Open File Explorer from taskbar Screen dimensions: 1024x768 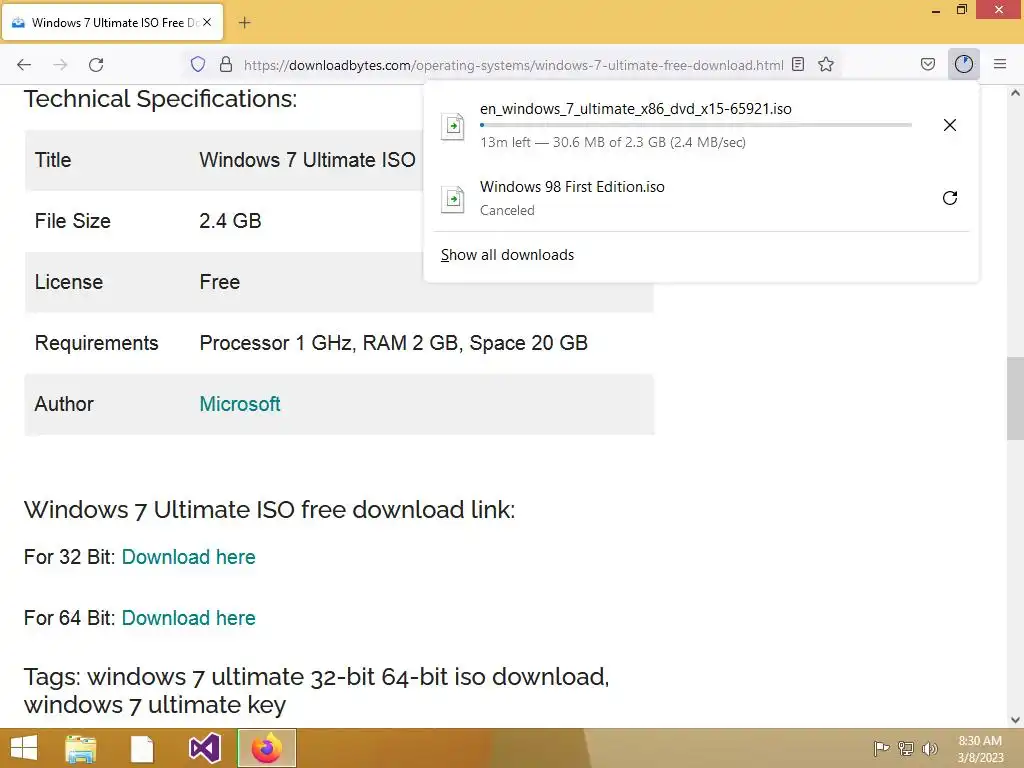click(x=81, y=748)
